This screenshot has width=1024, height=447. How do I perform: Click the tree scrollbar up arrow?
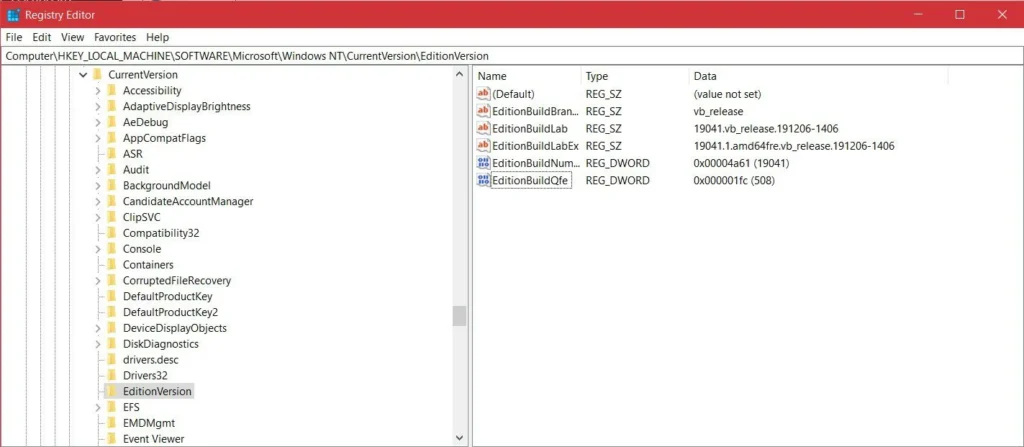(459, 74)
